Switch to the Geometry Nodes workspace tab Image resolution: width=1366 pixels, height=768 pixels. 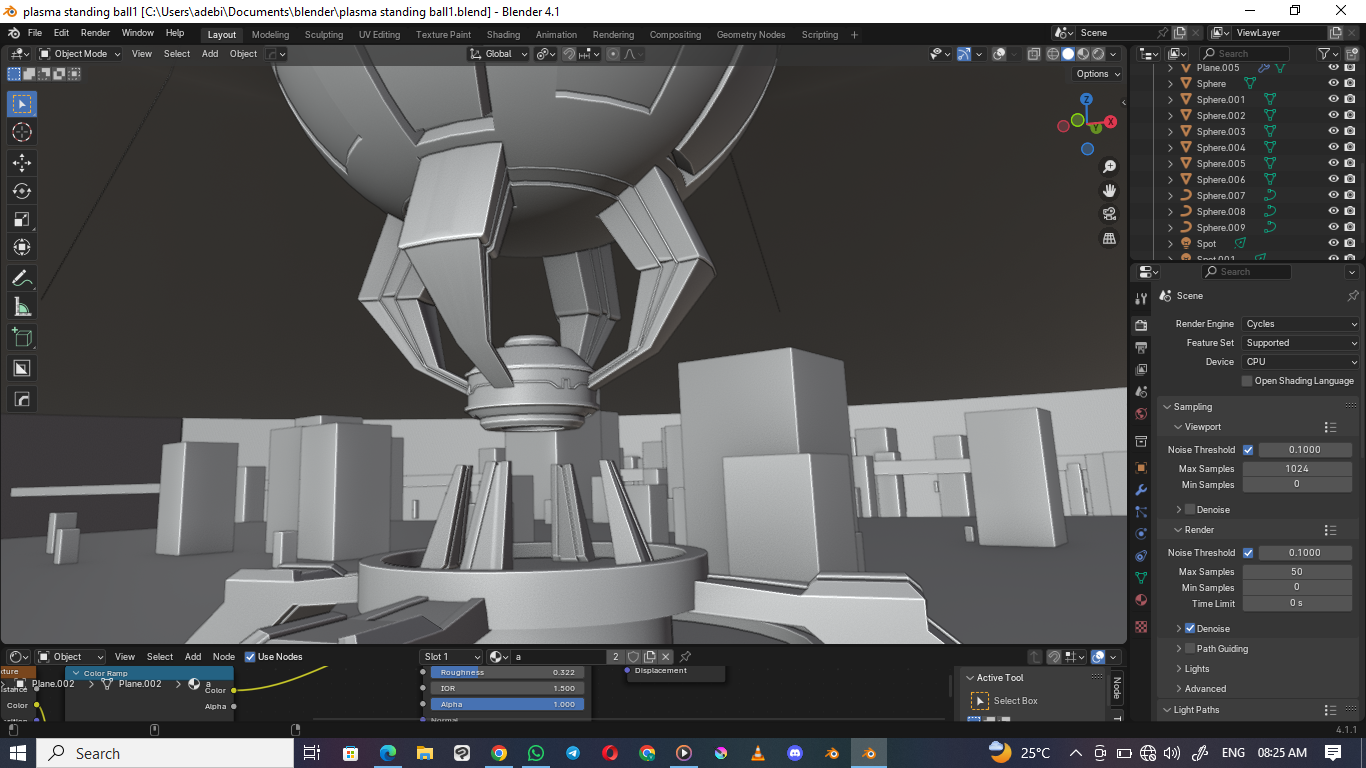(751, 35)
